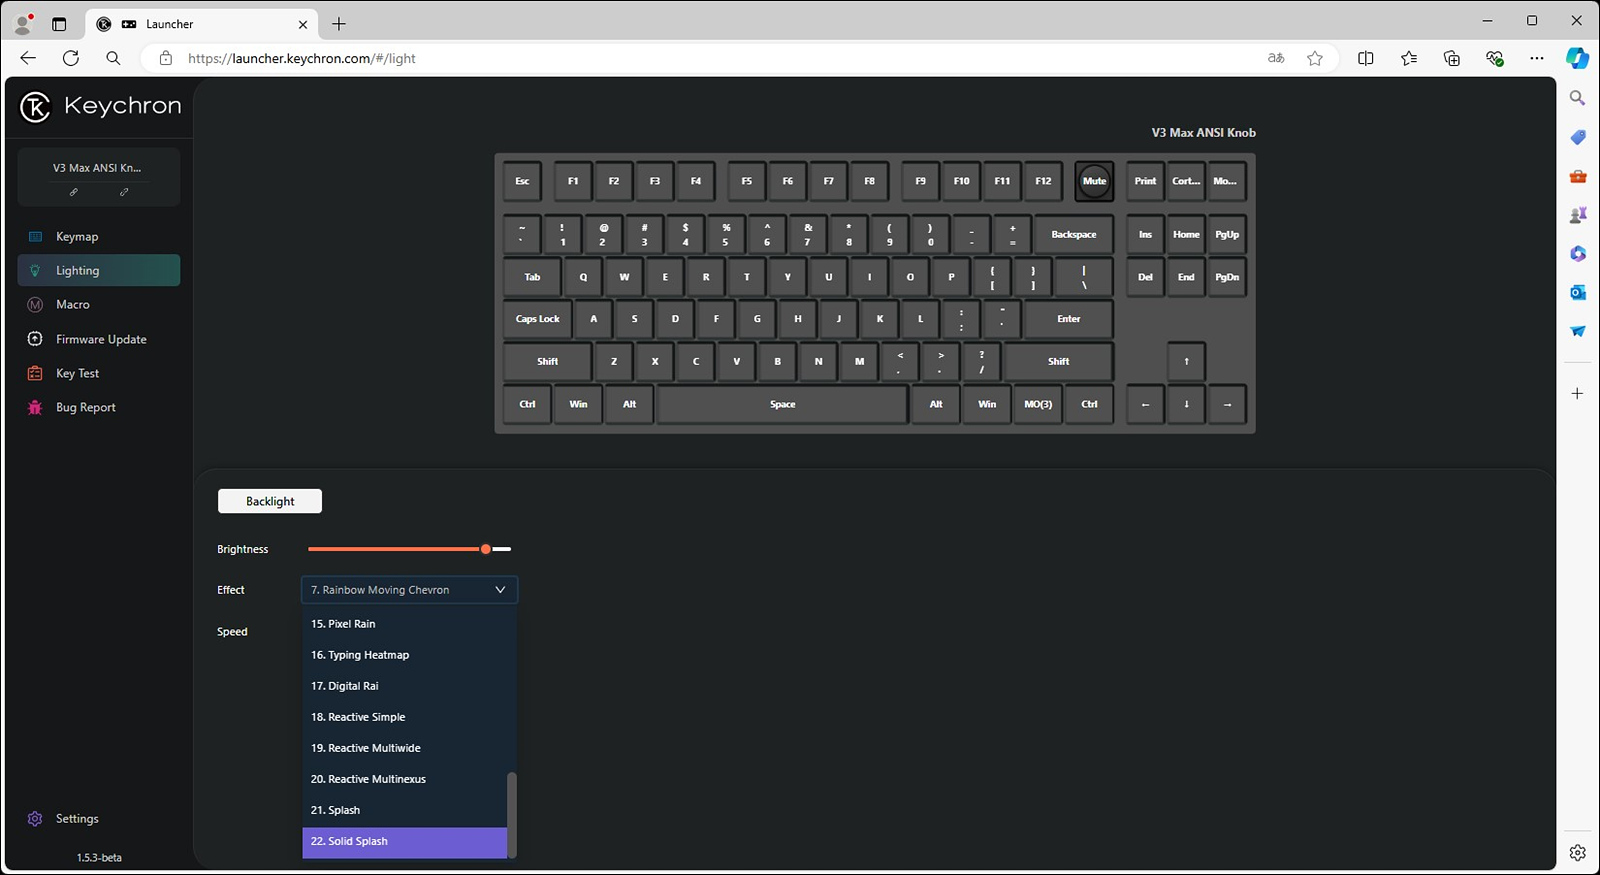Open browser collections
Image resolution: width=1600 pixels, height=875 pixels.
click(1452, 58)
